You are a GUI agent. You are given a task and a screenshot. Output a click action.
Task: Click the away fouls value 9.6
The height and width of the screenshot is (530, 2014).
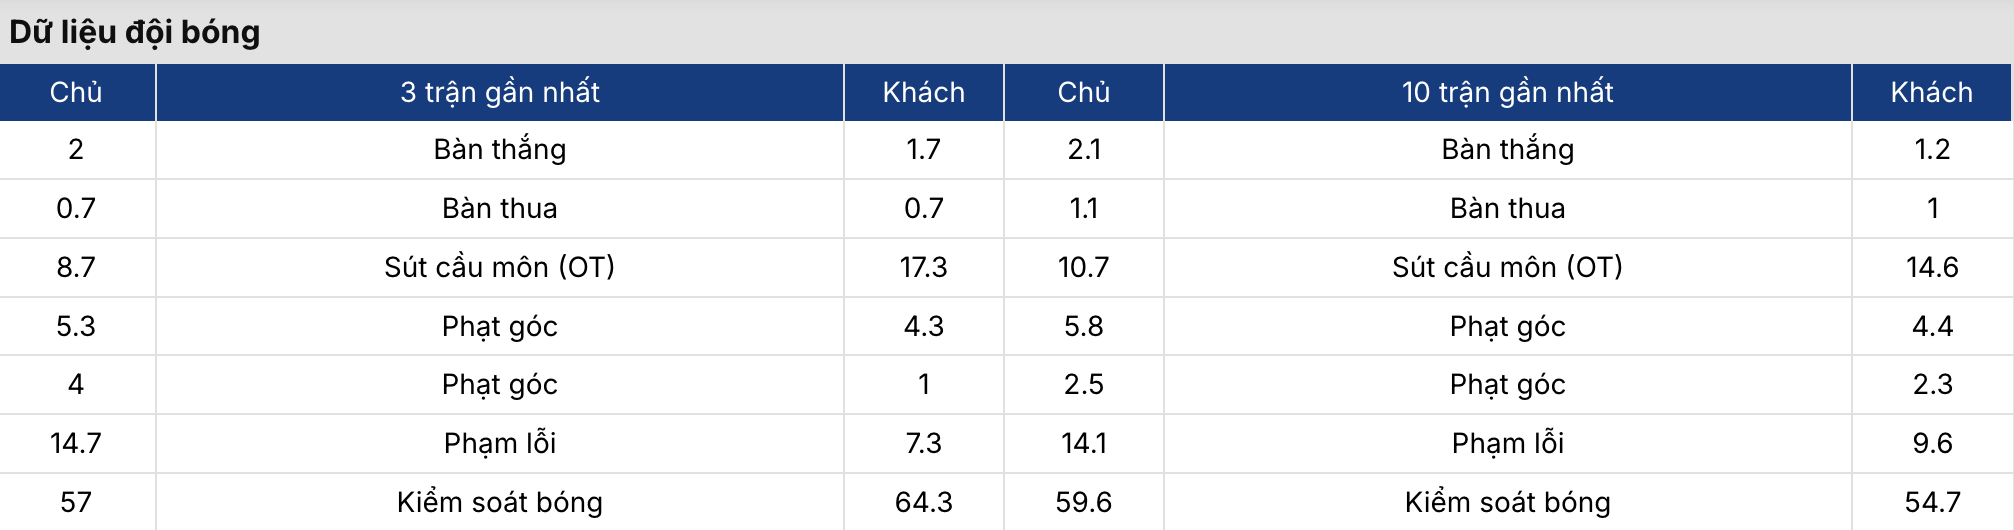pos(1932,443)
